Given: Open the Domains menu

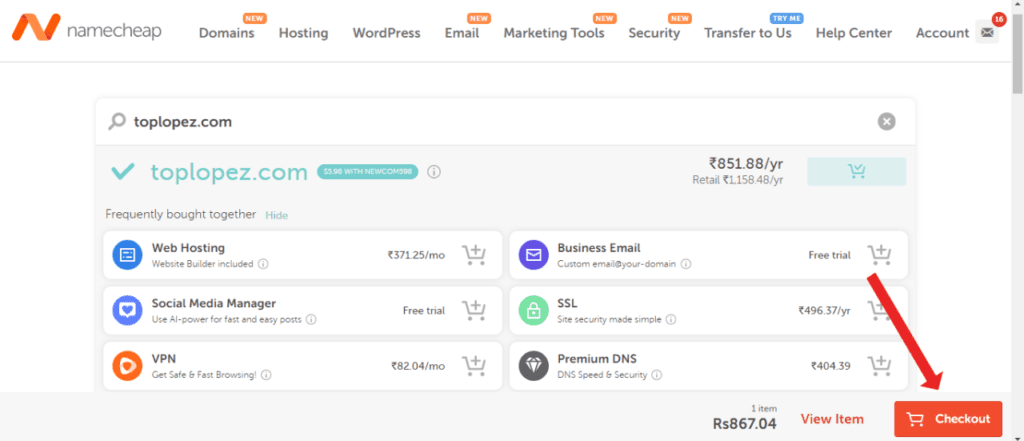Looking at the screenshot, I should coord(227,33).
